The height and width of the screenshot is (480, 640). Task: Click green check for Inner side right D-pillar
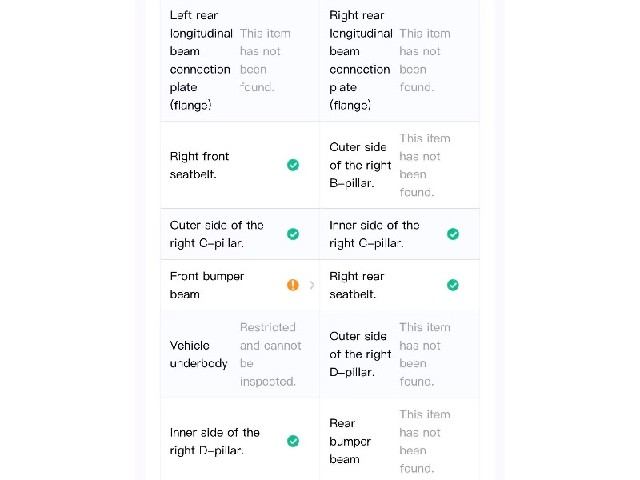pyautogui.click(x=293, y=441)
